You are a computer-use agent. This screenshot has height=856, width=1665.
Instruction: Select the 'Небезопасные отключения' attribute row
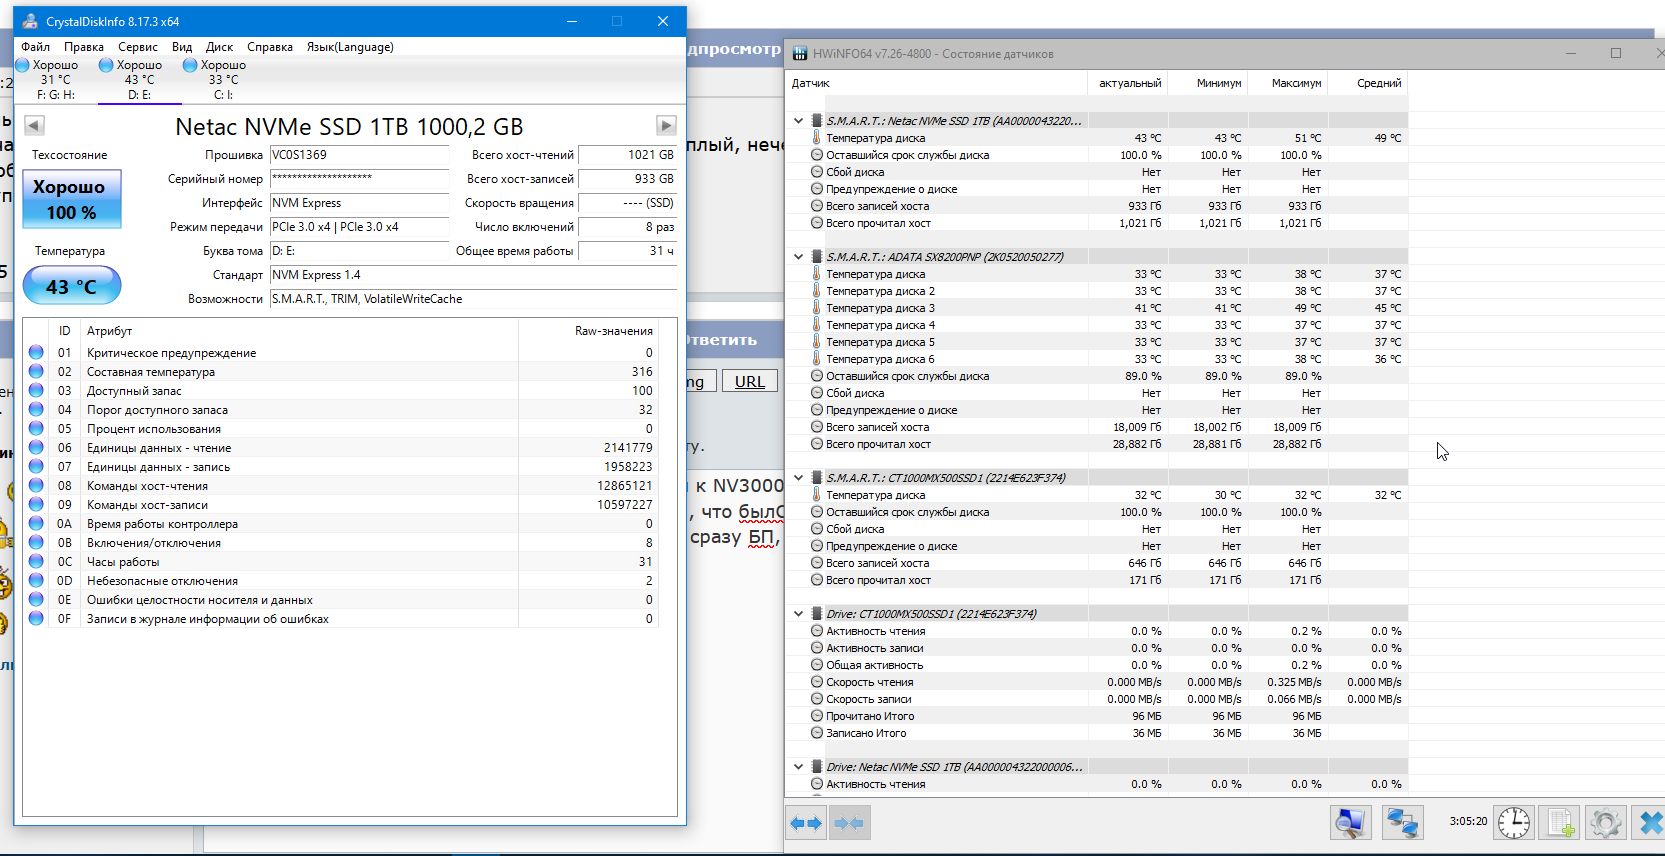341,581
